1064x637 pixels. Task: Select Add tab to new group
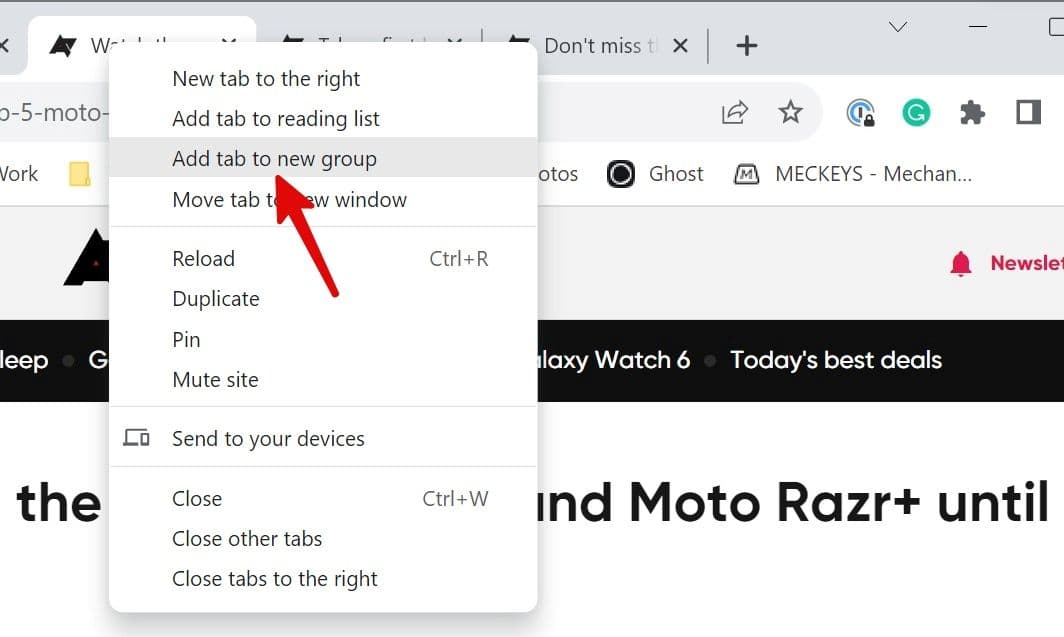pos(274,158)
